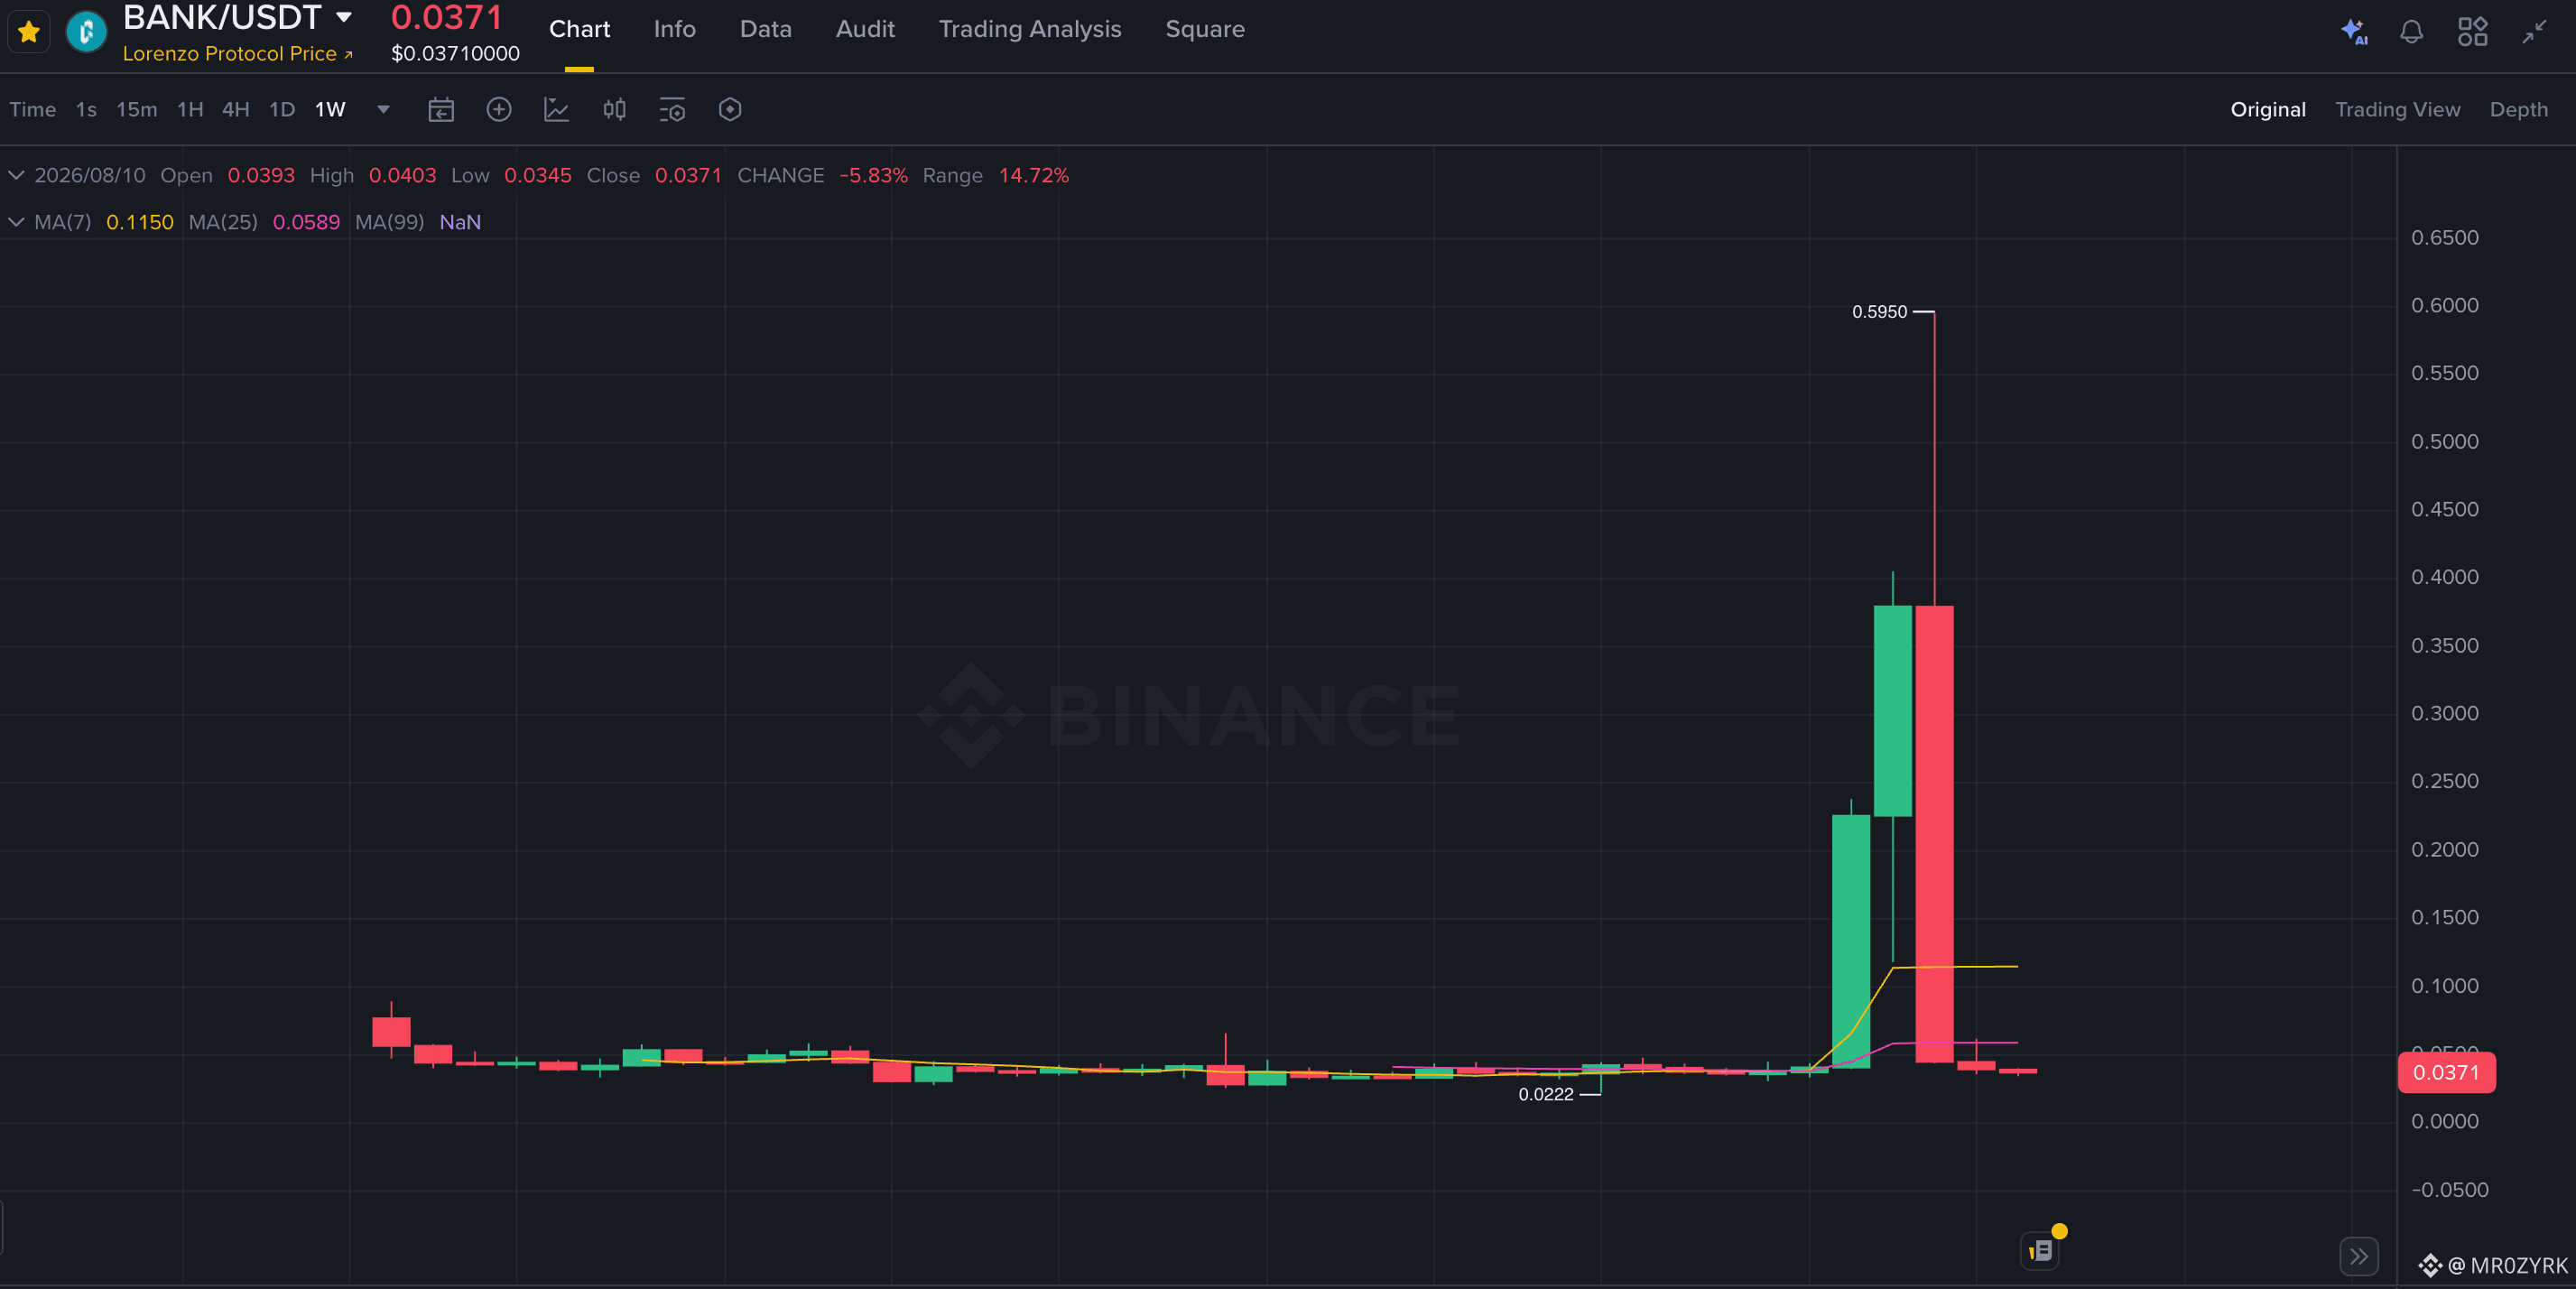Open the candlestick chart style icon
Image resolution: width=2576 pixels, height=1289 pixels.
(x=614, y=110)
